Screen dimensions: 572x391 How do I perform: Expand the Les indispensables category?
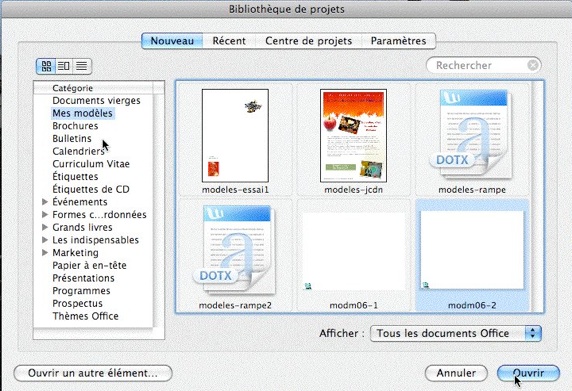45,240
